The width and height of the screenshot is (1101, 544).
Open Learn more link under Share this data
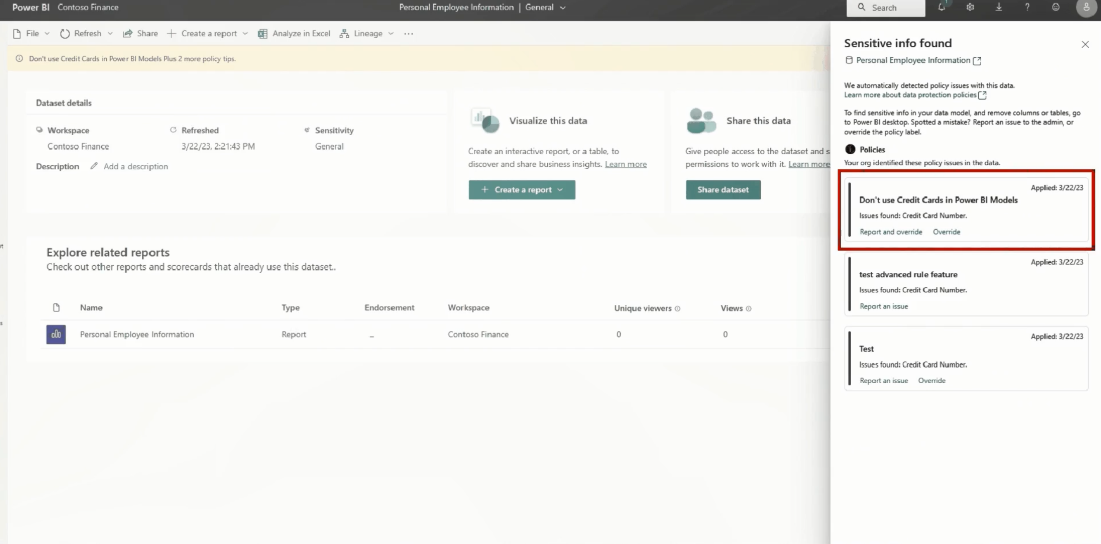(x=809, y=164)
